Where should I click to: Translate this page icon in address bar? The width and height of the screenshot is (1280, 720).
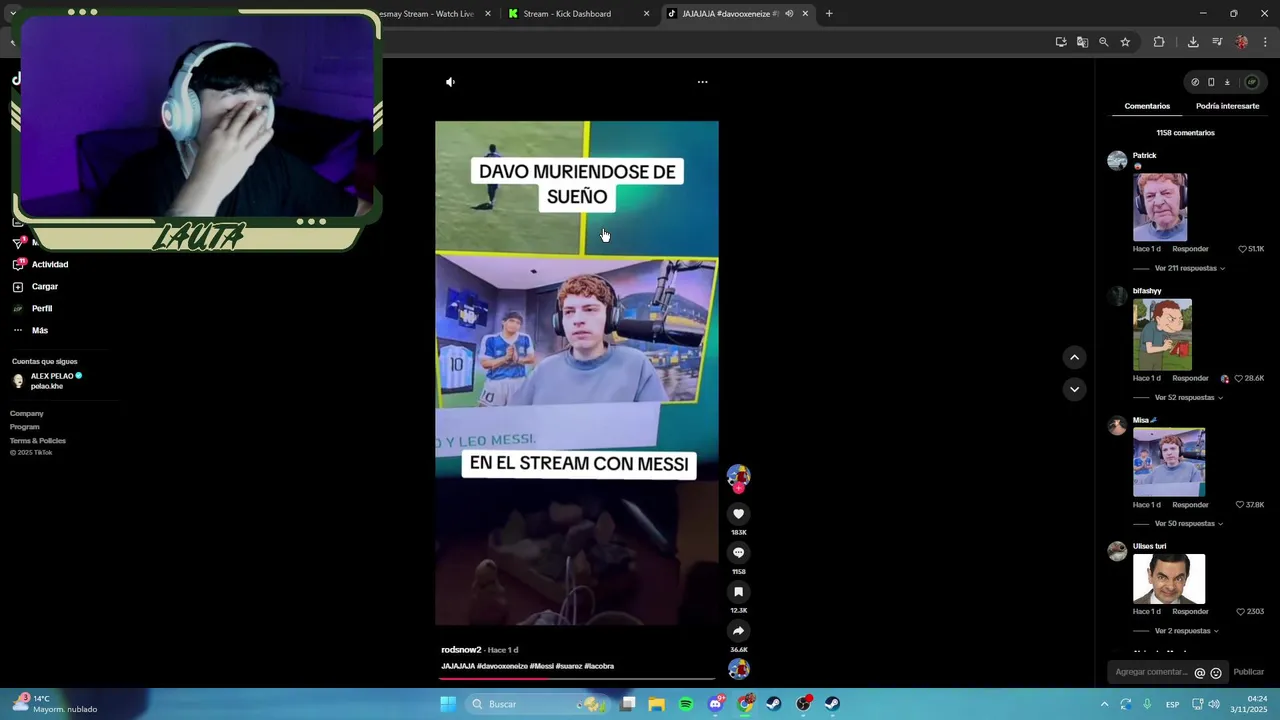click(x=1082, y=42)
